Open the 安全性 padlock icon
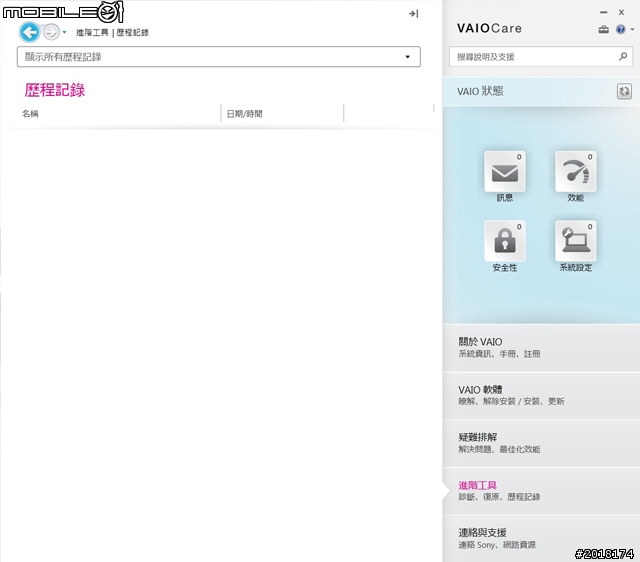 pos(505,241)
